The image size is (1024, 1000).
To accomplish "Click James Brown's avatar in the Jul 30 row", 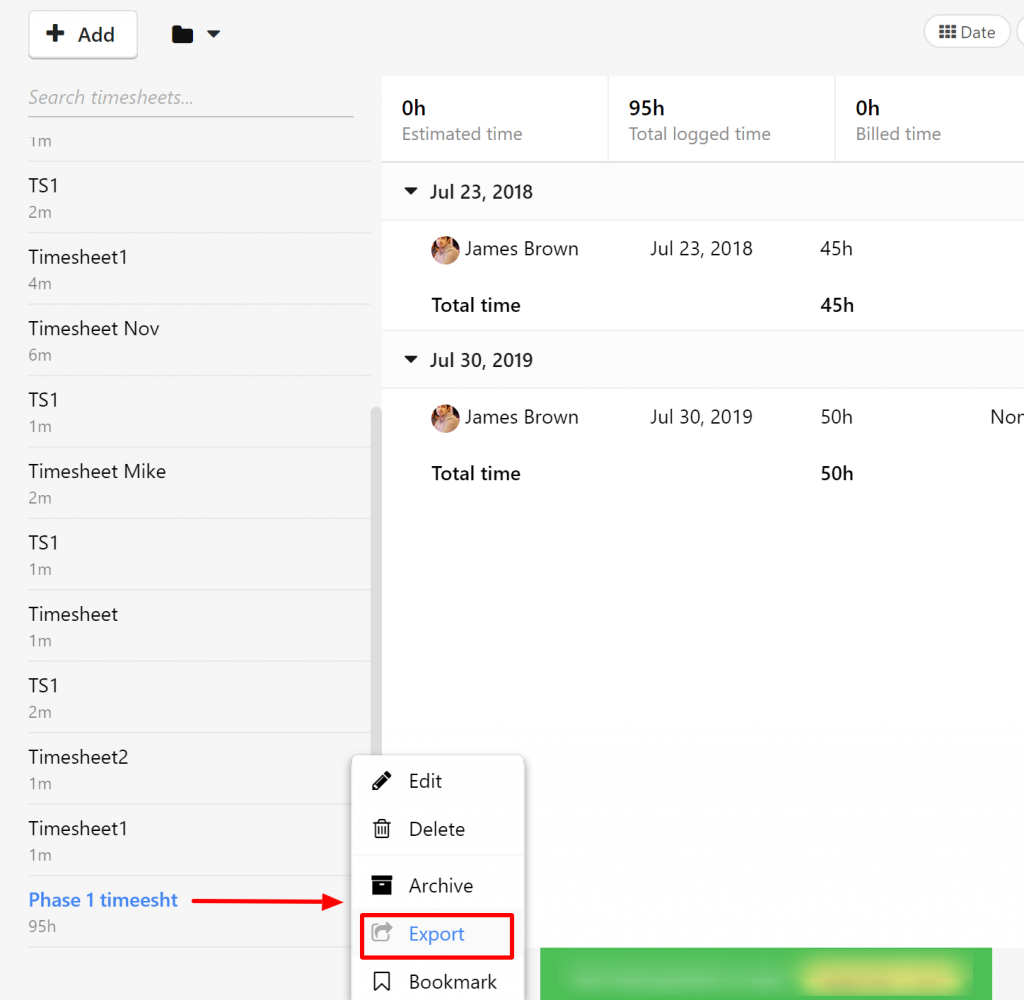I will click(445, 418).
